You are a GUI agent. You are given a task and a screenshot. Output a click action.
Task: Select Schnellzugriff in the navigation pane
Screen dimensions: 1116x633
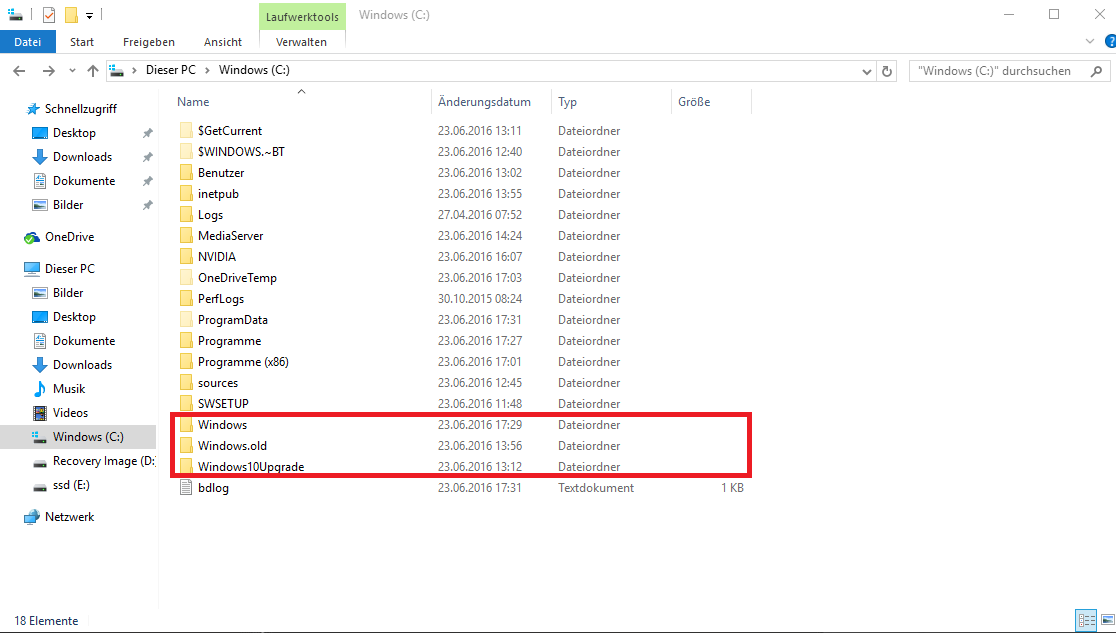tap(80, 109)
